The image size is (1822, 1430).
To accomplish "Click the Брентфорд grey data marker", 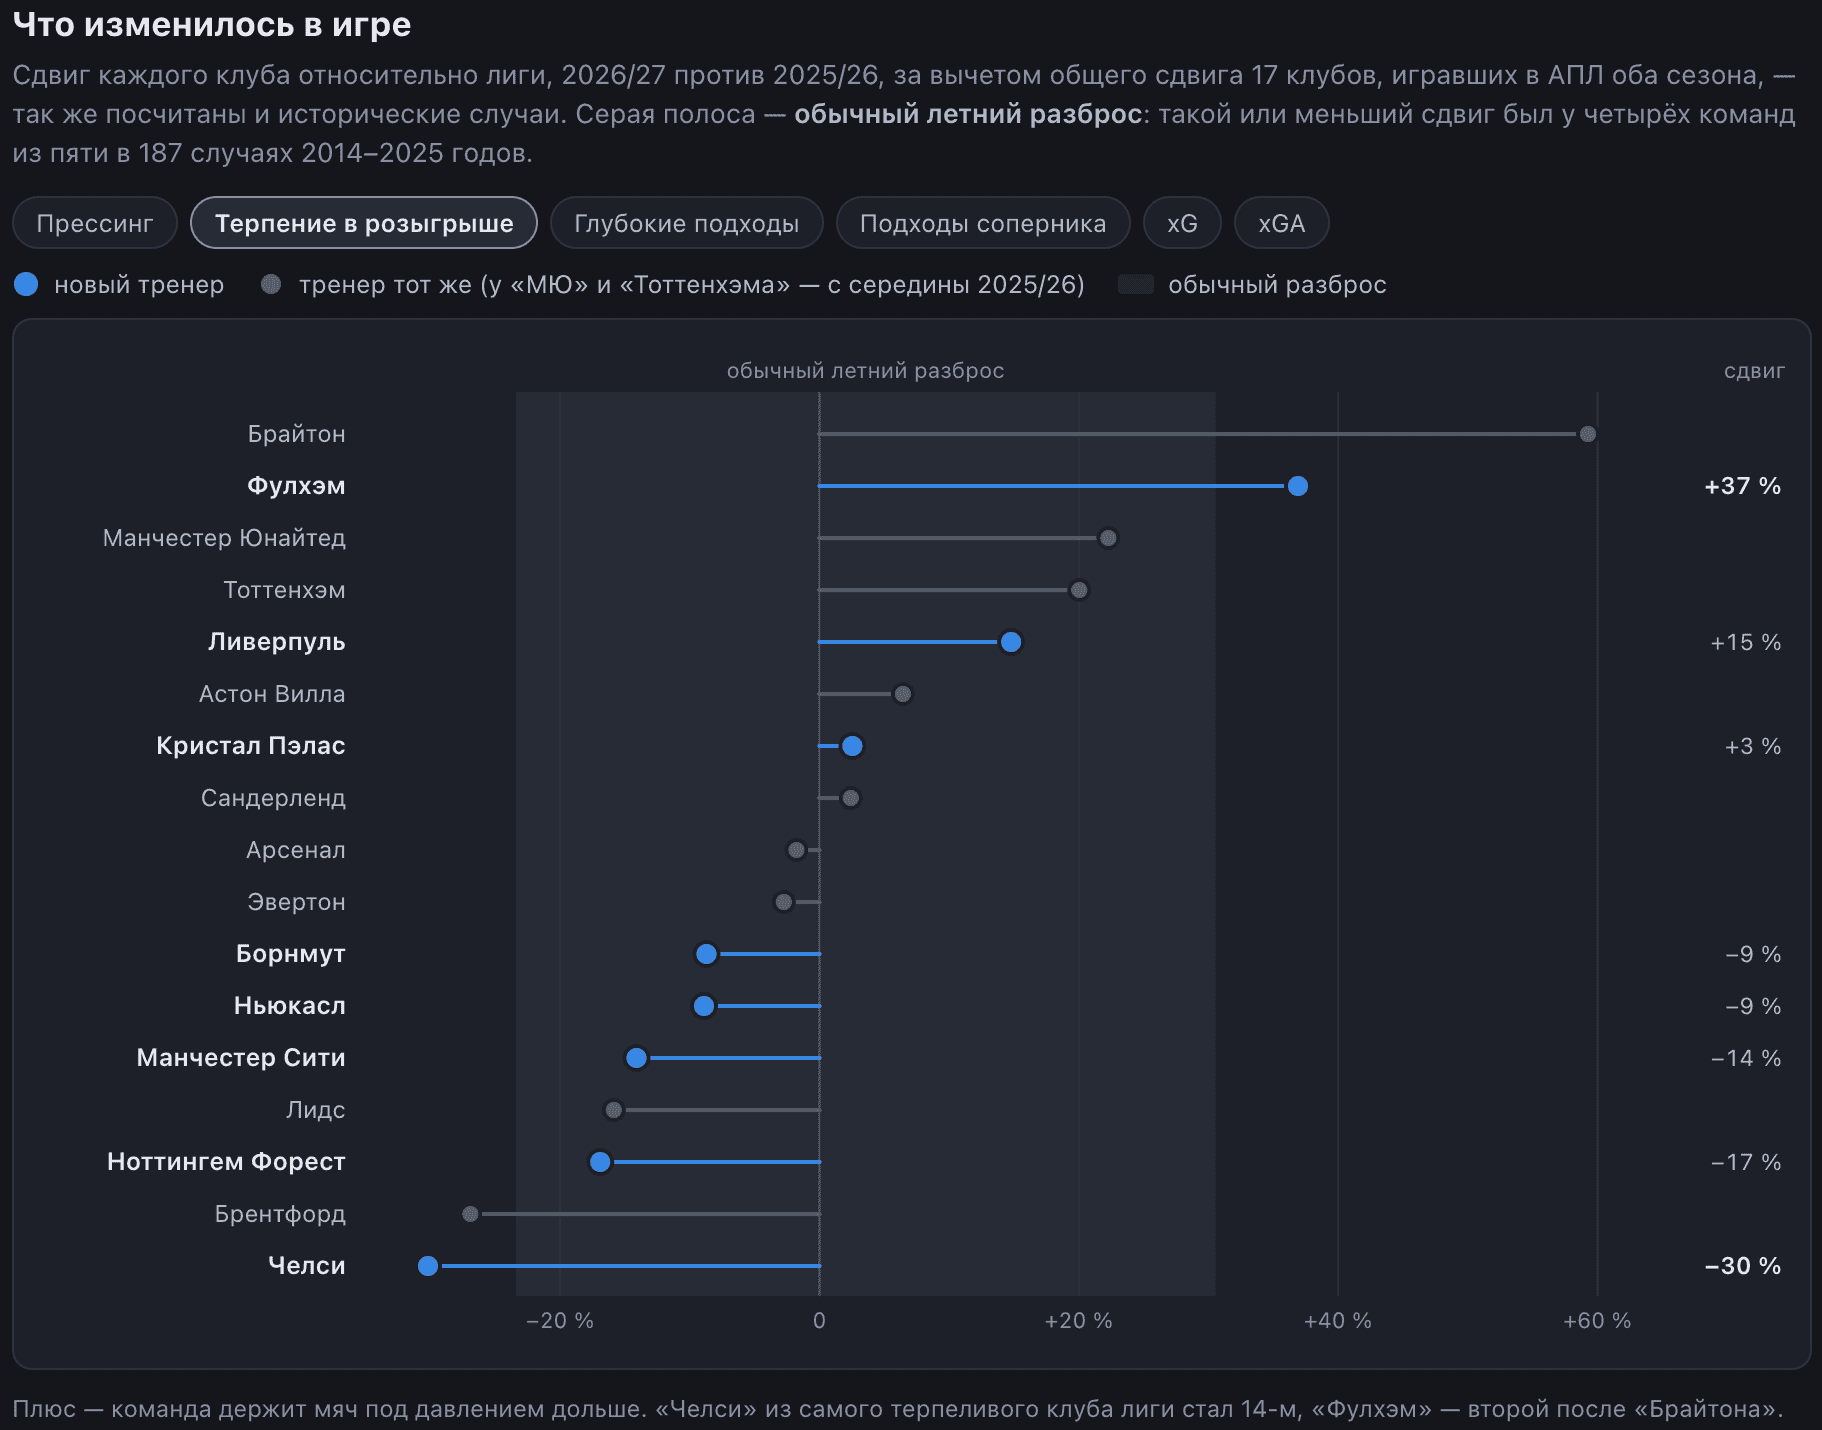I will pyautogui.click(x=470, y=1214).
